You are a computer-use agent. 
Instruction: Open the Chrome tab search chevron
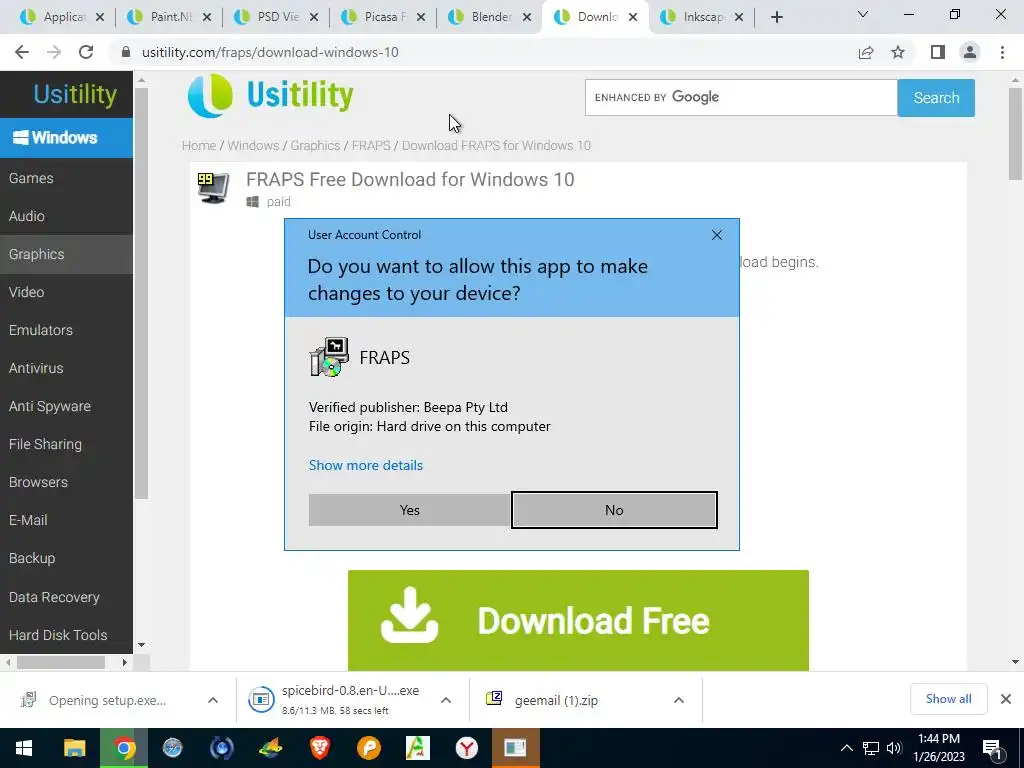(863, 14)
